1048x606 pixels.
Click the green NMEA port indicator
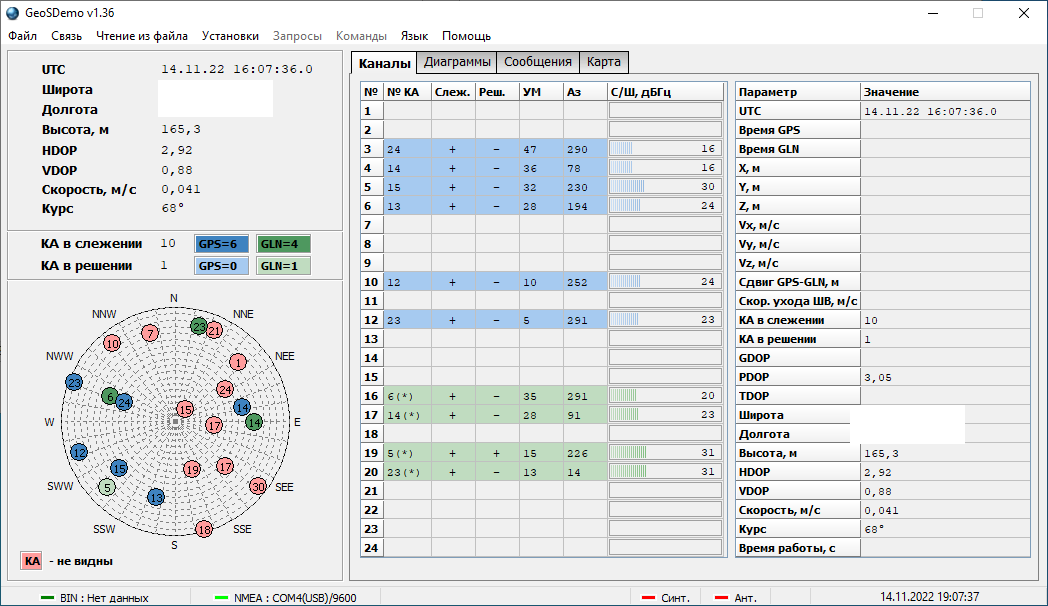pos(222,598)
